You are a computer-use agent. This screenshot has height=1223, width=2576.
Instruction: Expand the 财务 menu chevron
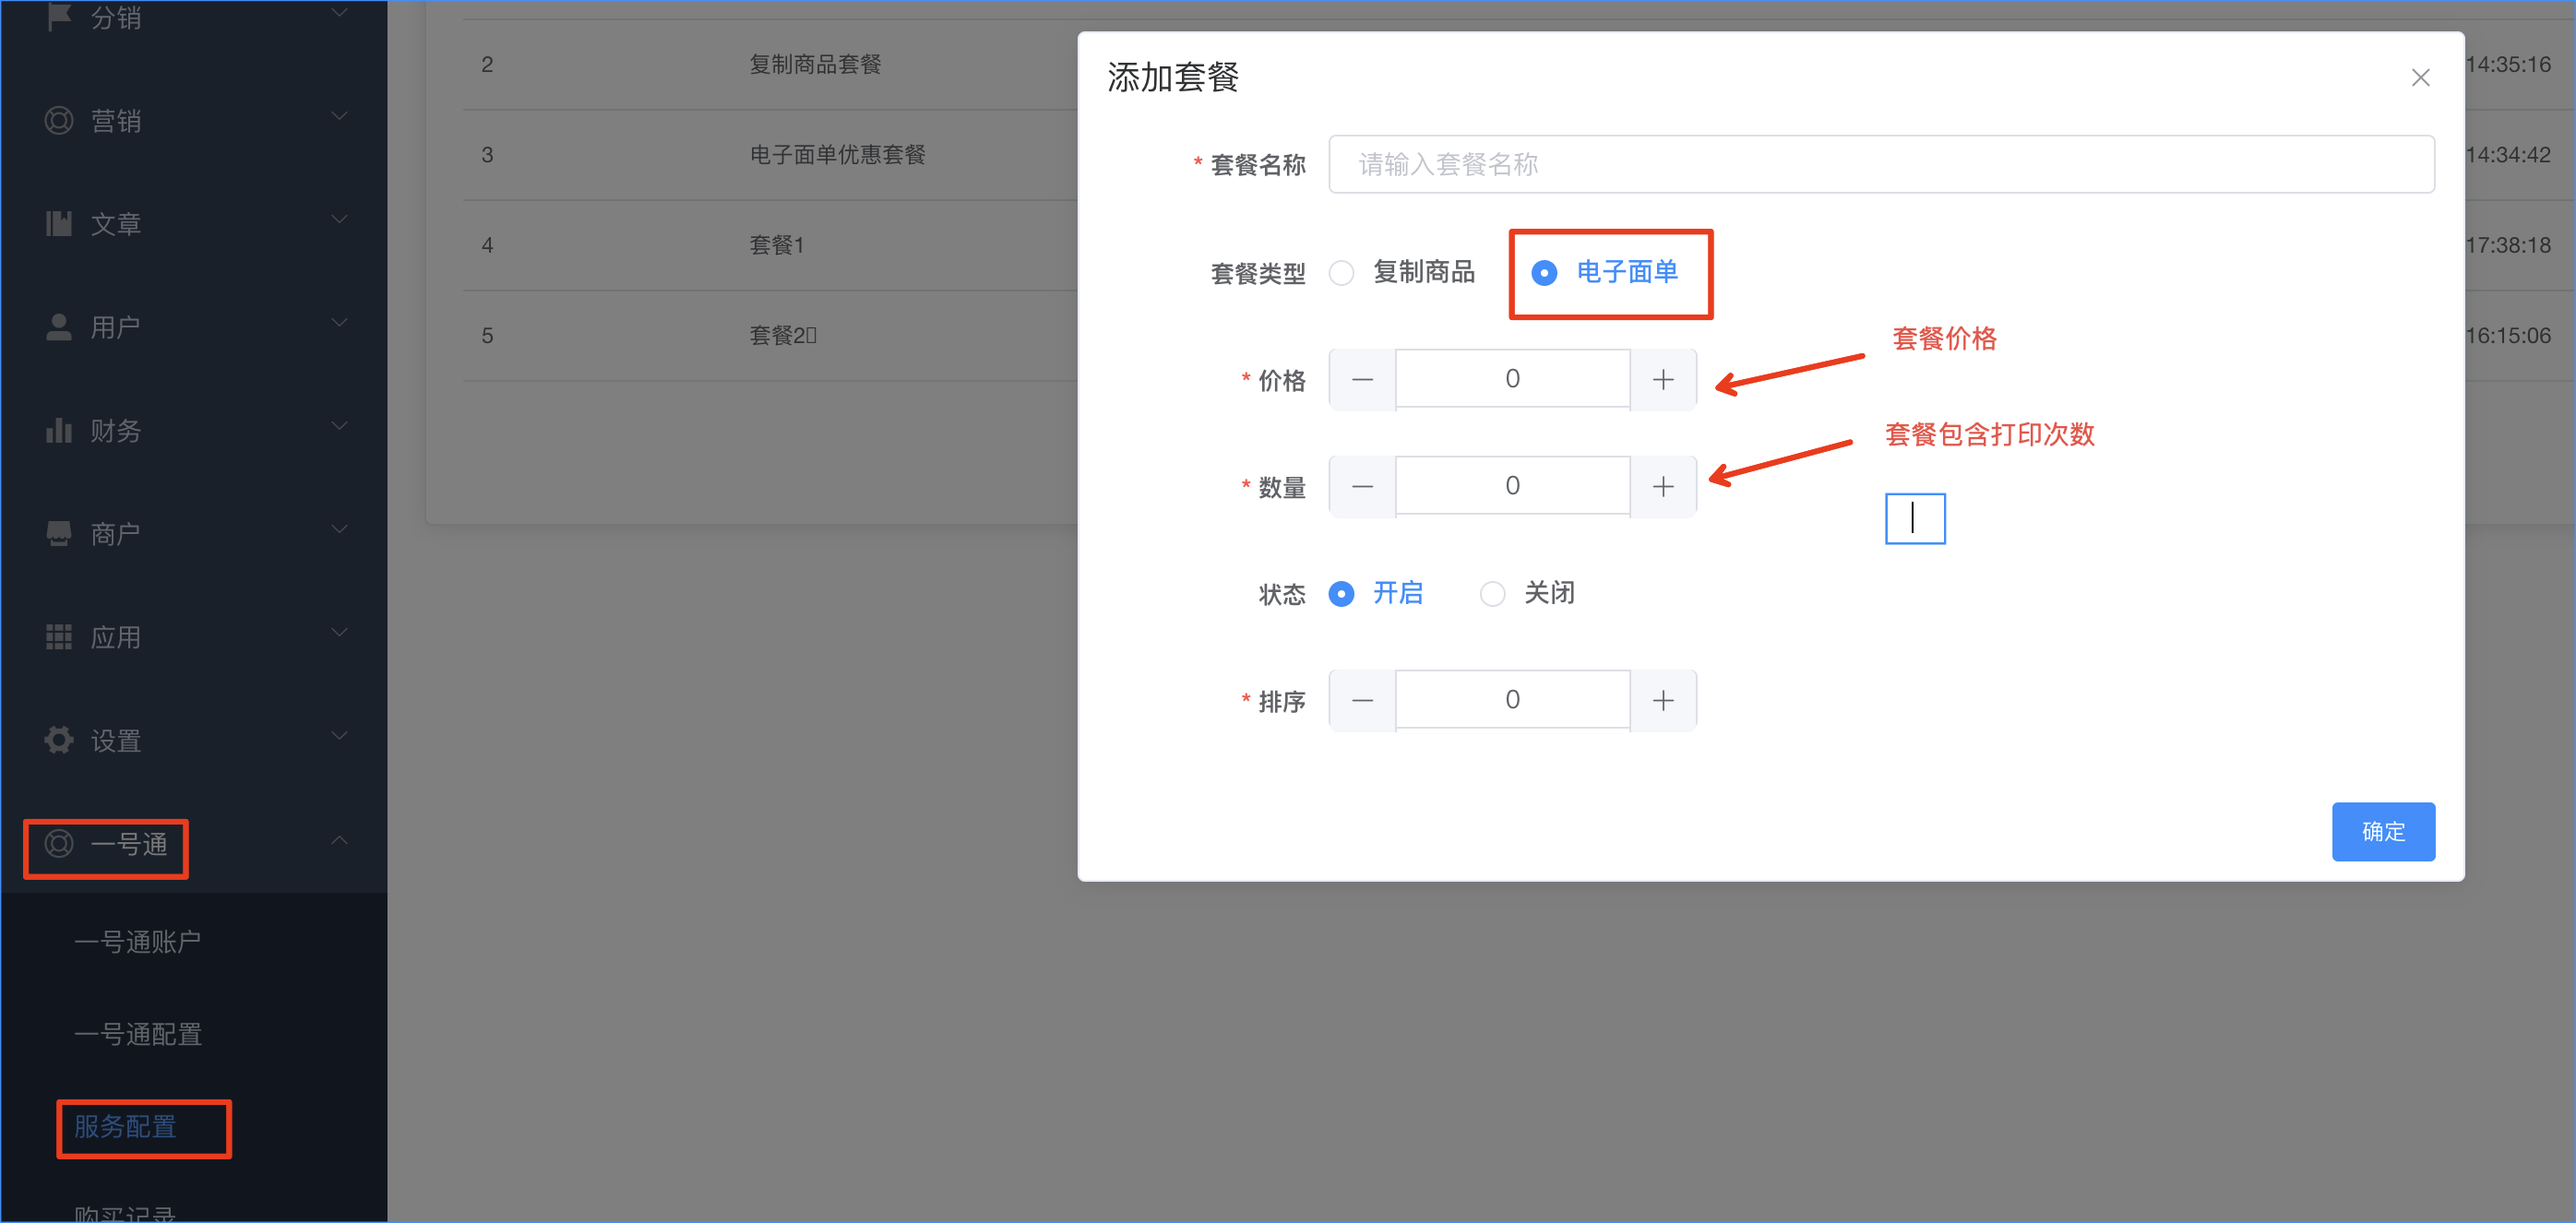[340, 427]
